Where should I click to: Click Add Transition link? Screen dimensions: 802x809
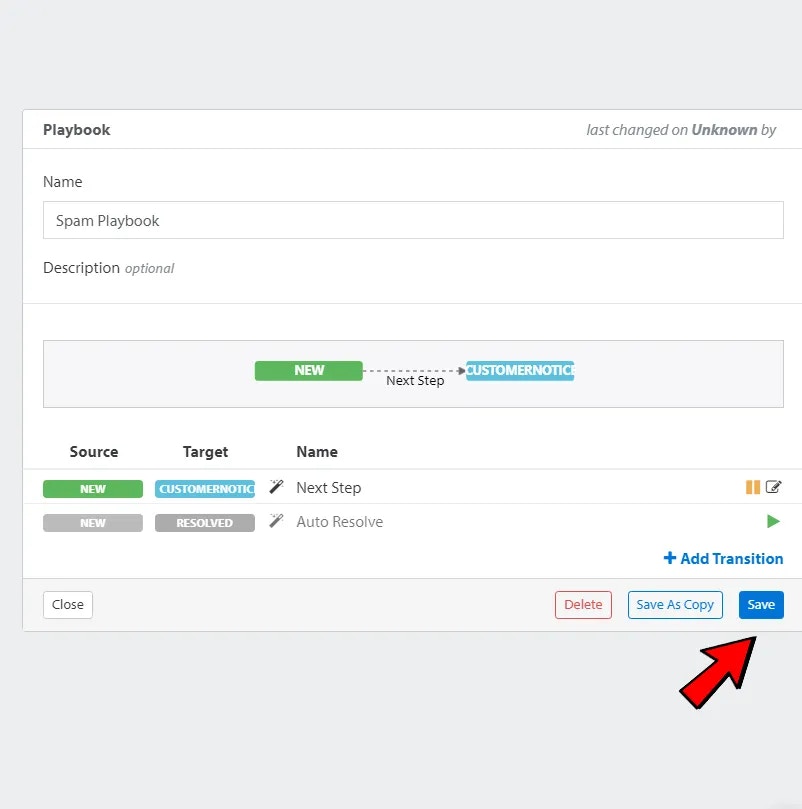[724, 558]
